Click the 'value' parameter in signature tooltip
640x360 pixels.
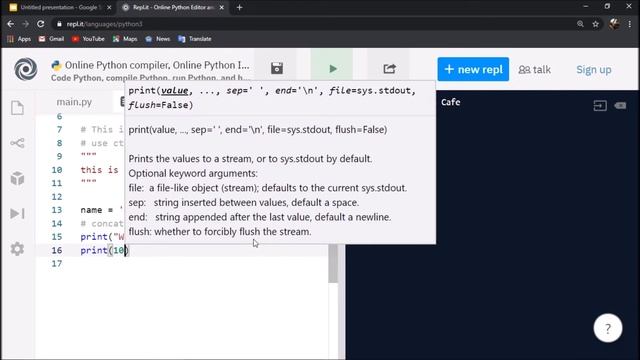pos(174,91)
